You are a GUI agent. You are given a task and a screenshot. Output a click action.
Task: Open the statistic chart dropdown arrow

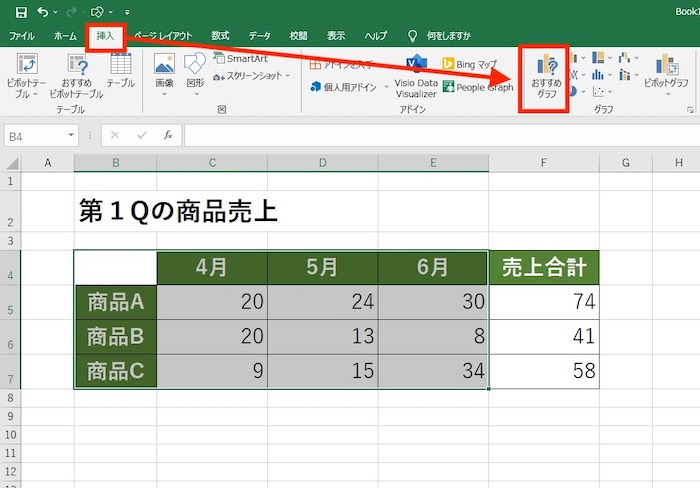pyautogui.click(x=610, y=75)
